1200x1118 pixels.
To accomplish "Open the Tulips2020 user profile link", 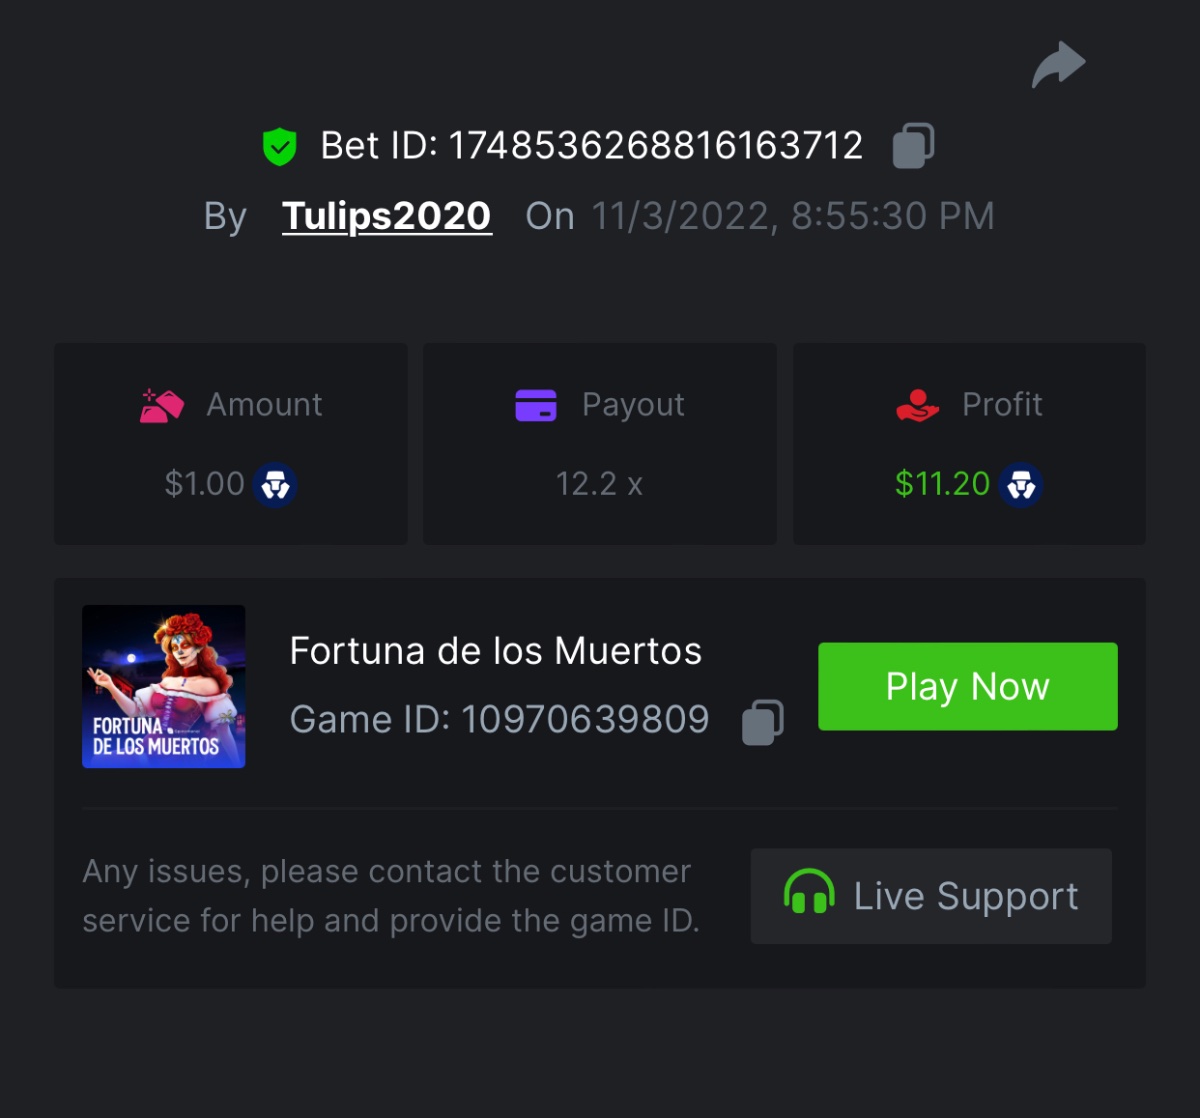I will point(386,216).
